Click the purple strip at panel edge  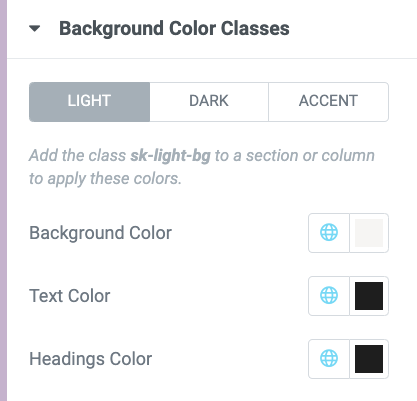coord(3,200)
